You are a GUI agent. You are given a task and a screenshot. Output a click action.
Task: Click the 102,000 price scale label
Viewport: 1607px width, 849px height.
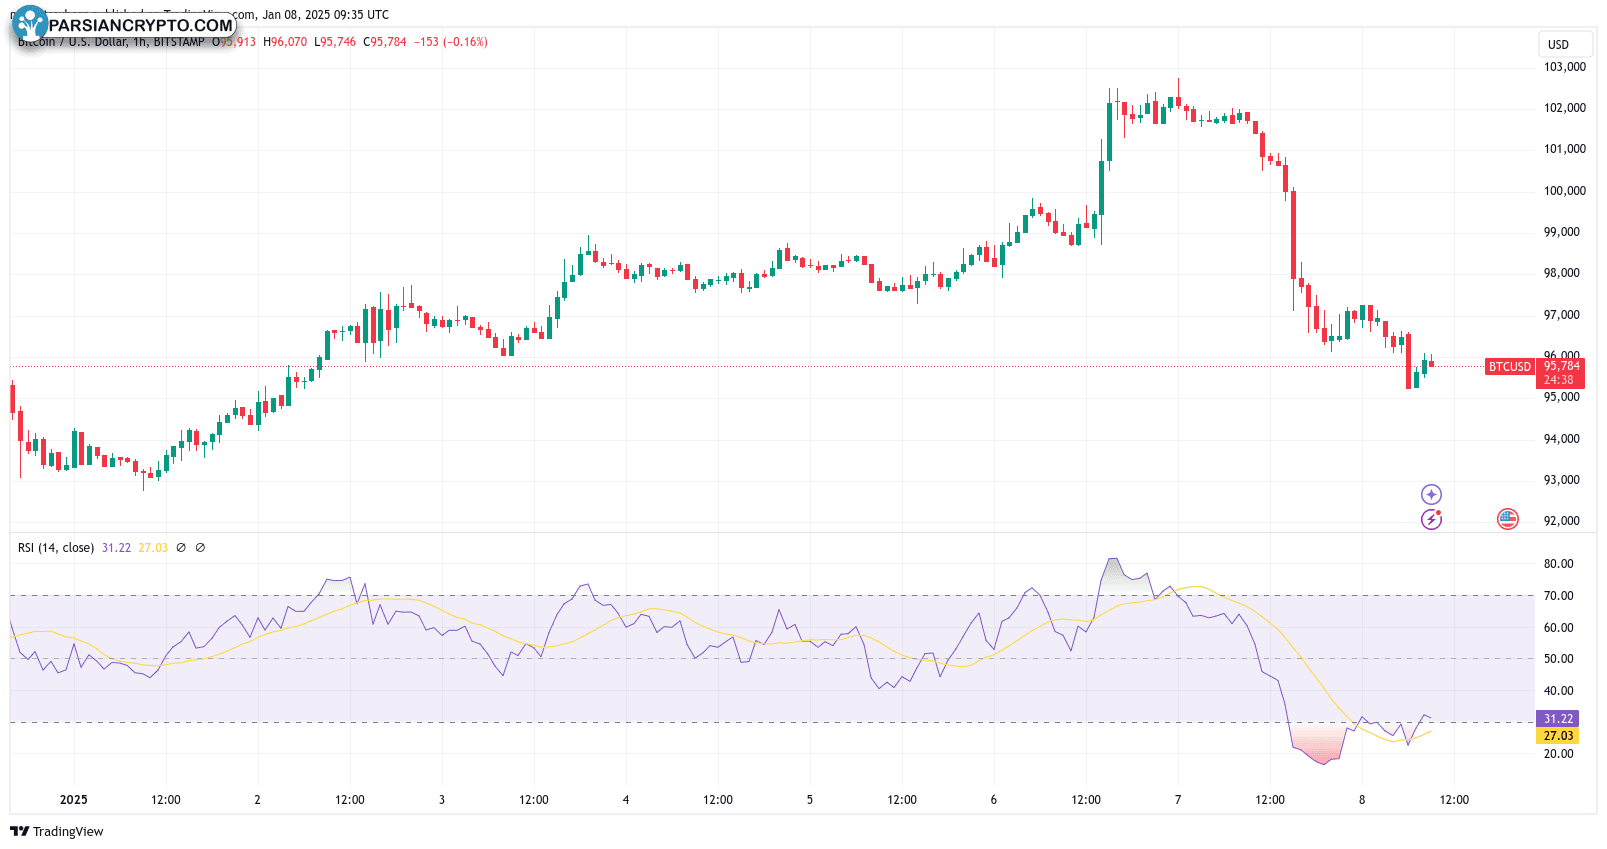pyautogui.click(x=1565, y=108)
